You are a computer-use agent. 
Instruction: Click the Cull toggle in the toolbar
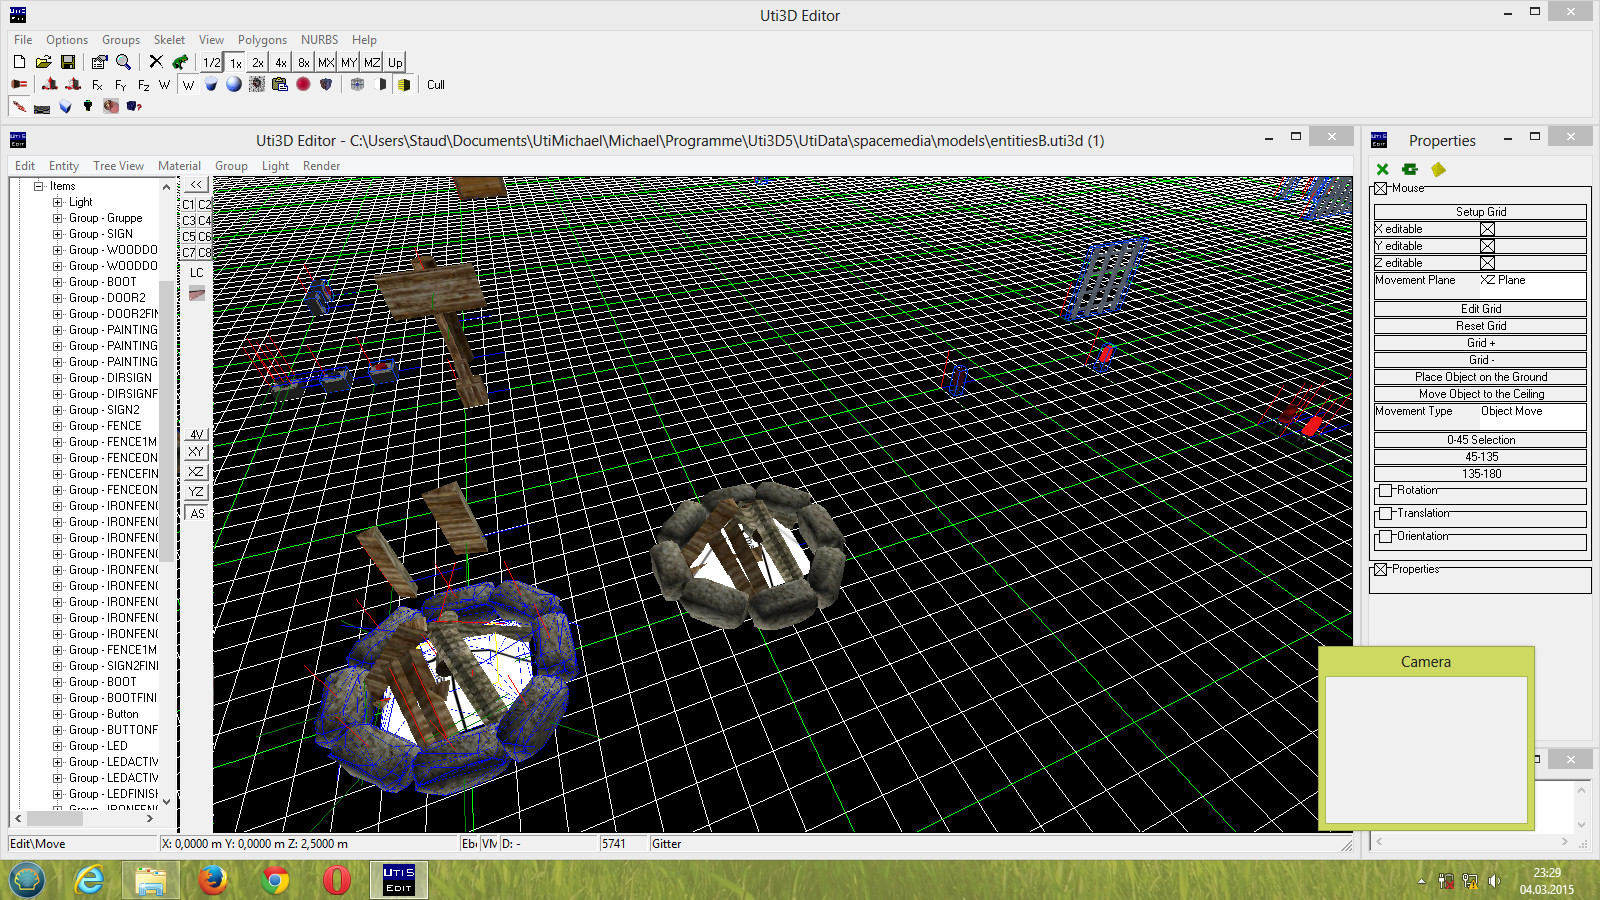coord(435,85)
